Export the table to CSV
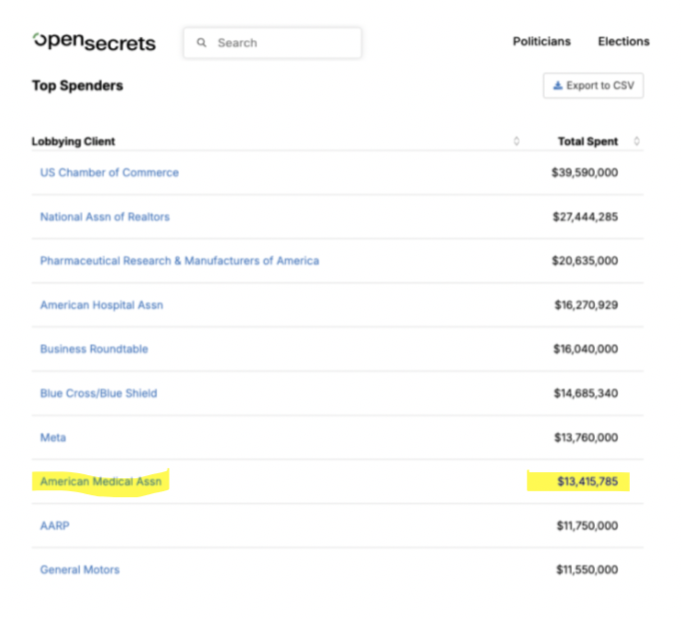 pyautogui.click(x=593, y=85)
